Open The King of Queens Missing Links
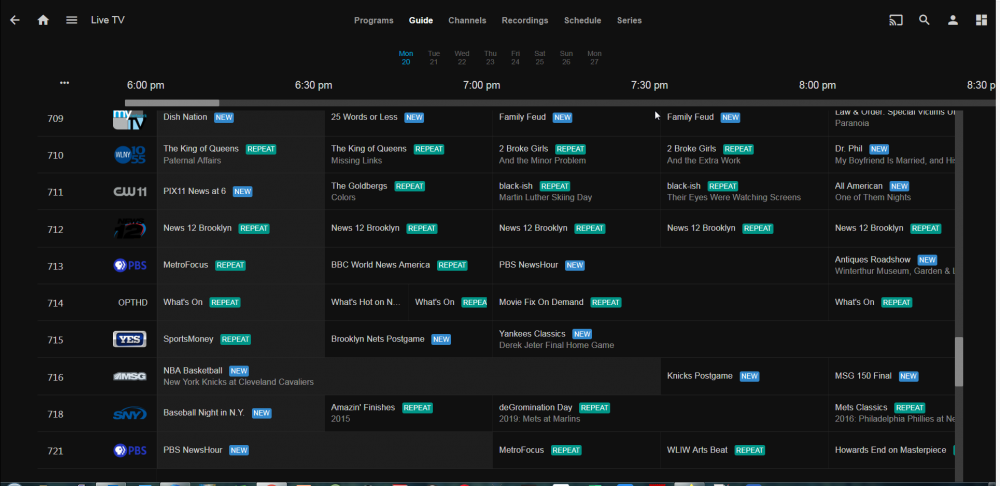Image resolution: width=1000 pixels, height=486 pixels. pos(408,154)
